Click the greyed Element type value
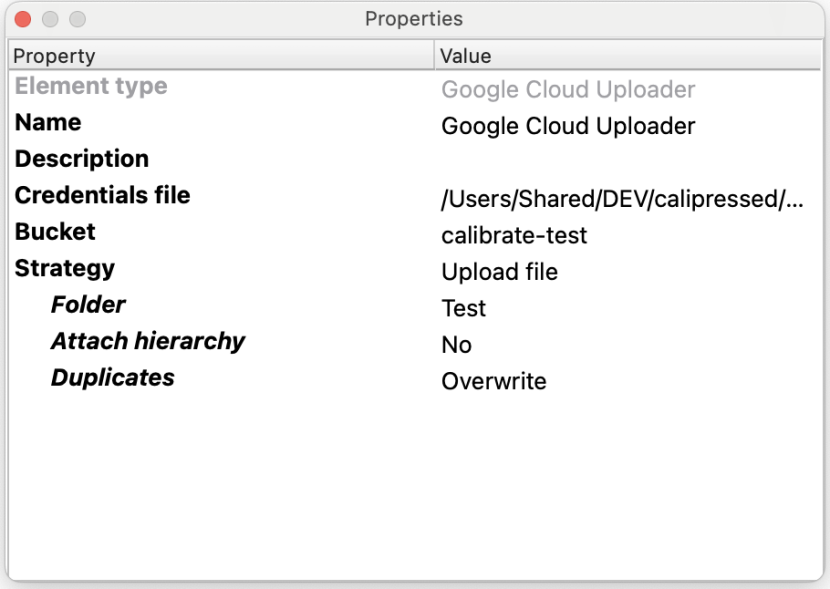Image resolution: width=830 pixels, height=589 pixels. tap(568, 90)
